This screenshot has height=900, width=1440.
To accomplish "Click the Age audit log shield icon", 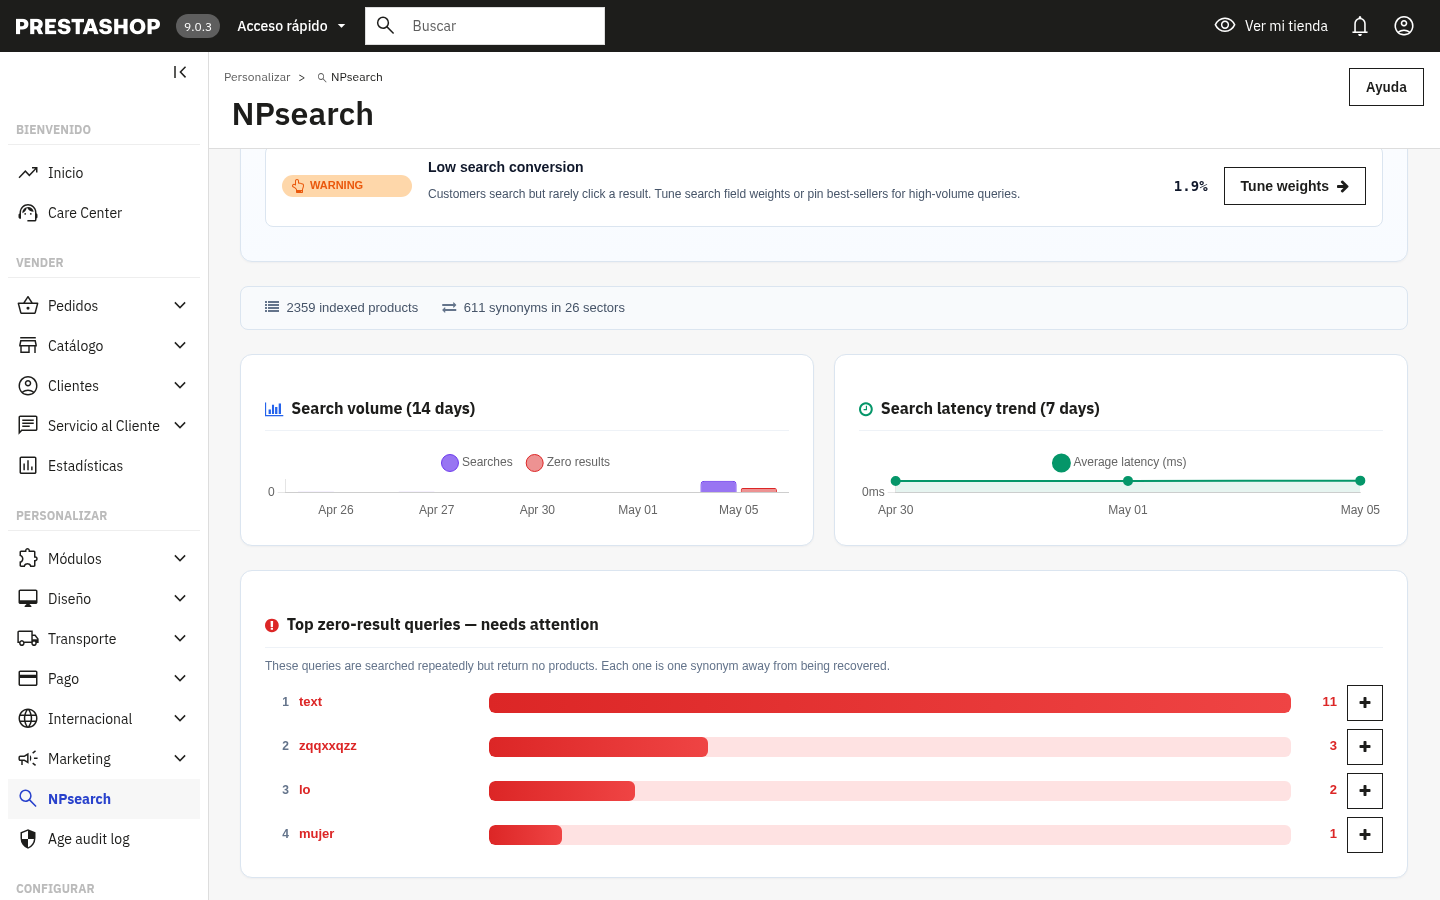I will (28, 839).
